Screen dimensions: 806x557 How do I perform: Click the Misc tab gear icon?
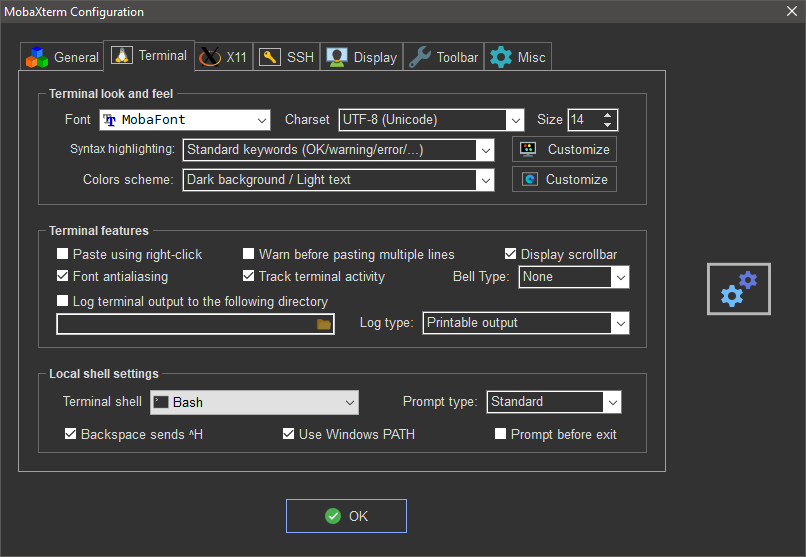[500, 57]
